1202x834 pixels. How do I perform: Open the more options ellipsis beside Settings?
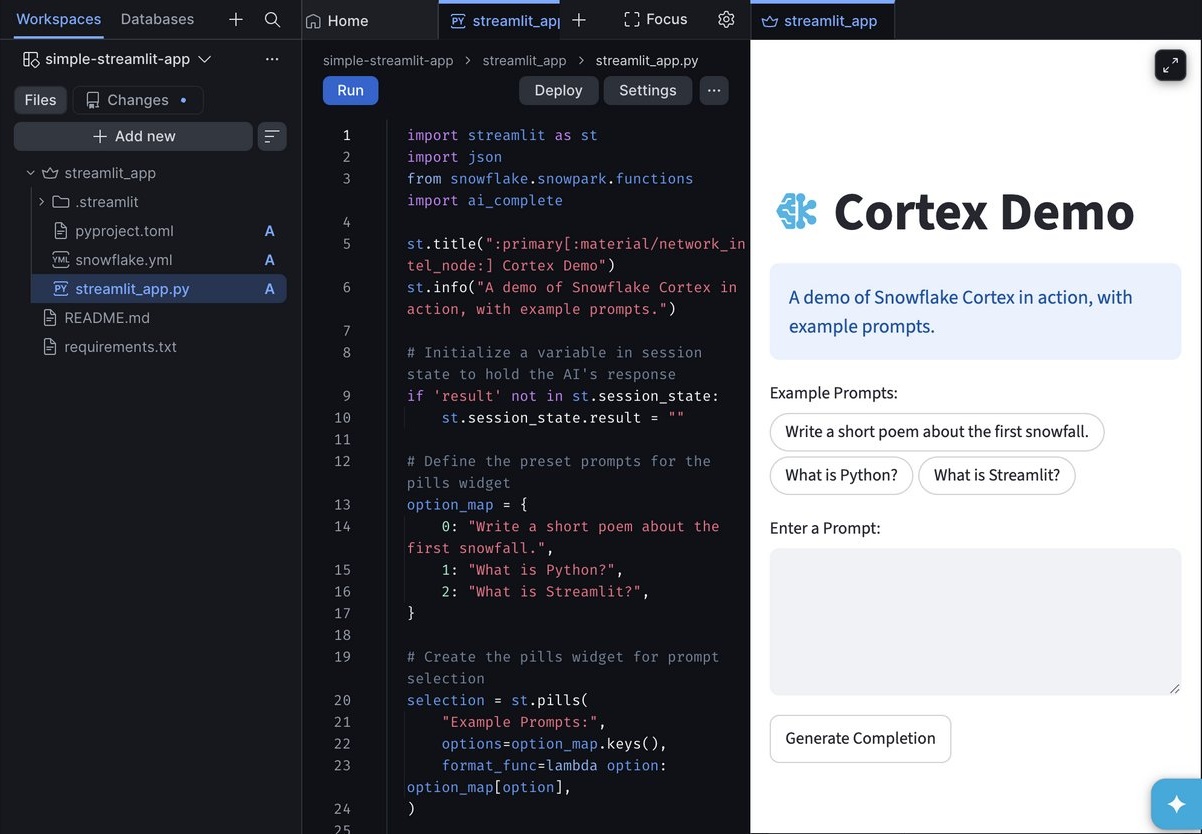[714, 90]
